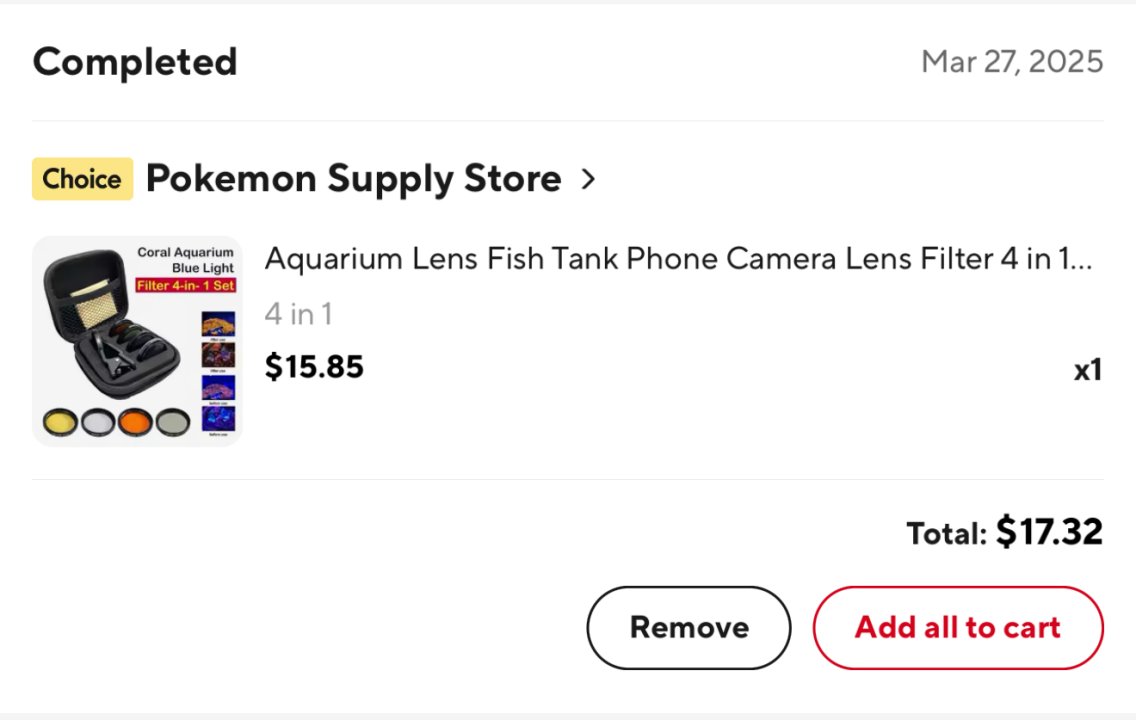Open the Pokemon Supply Store page
Screen dimensions: 1136x720
click(353, 179)
